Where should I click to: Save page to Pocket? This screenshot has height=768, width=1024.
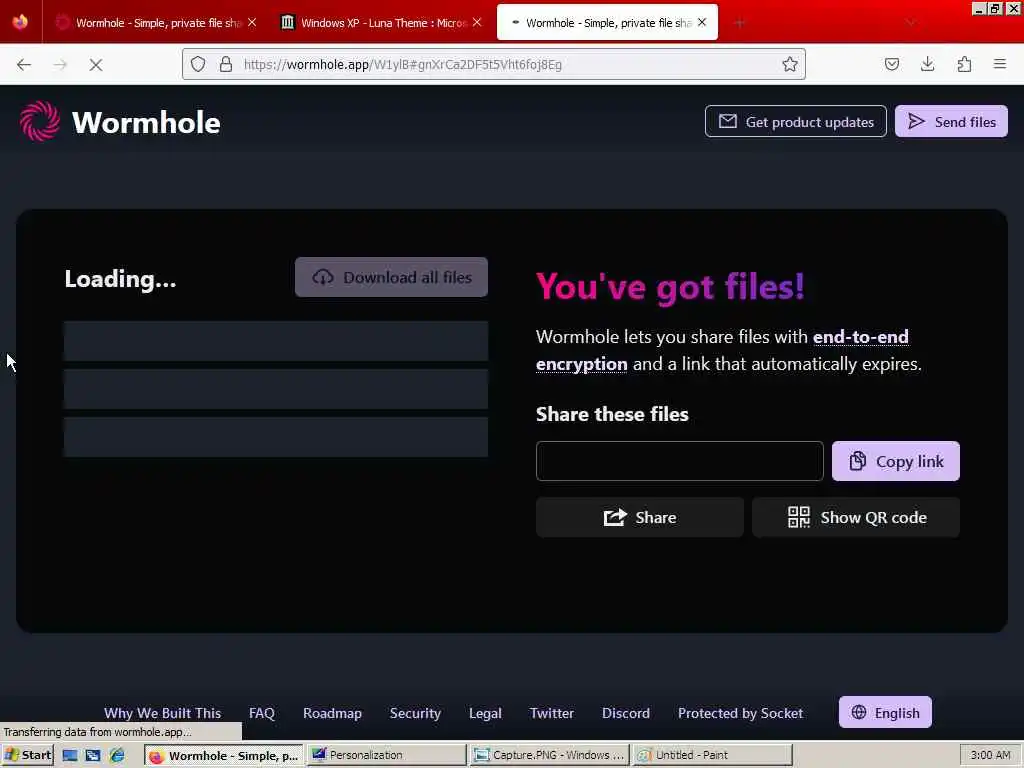tap(891, 64)
